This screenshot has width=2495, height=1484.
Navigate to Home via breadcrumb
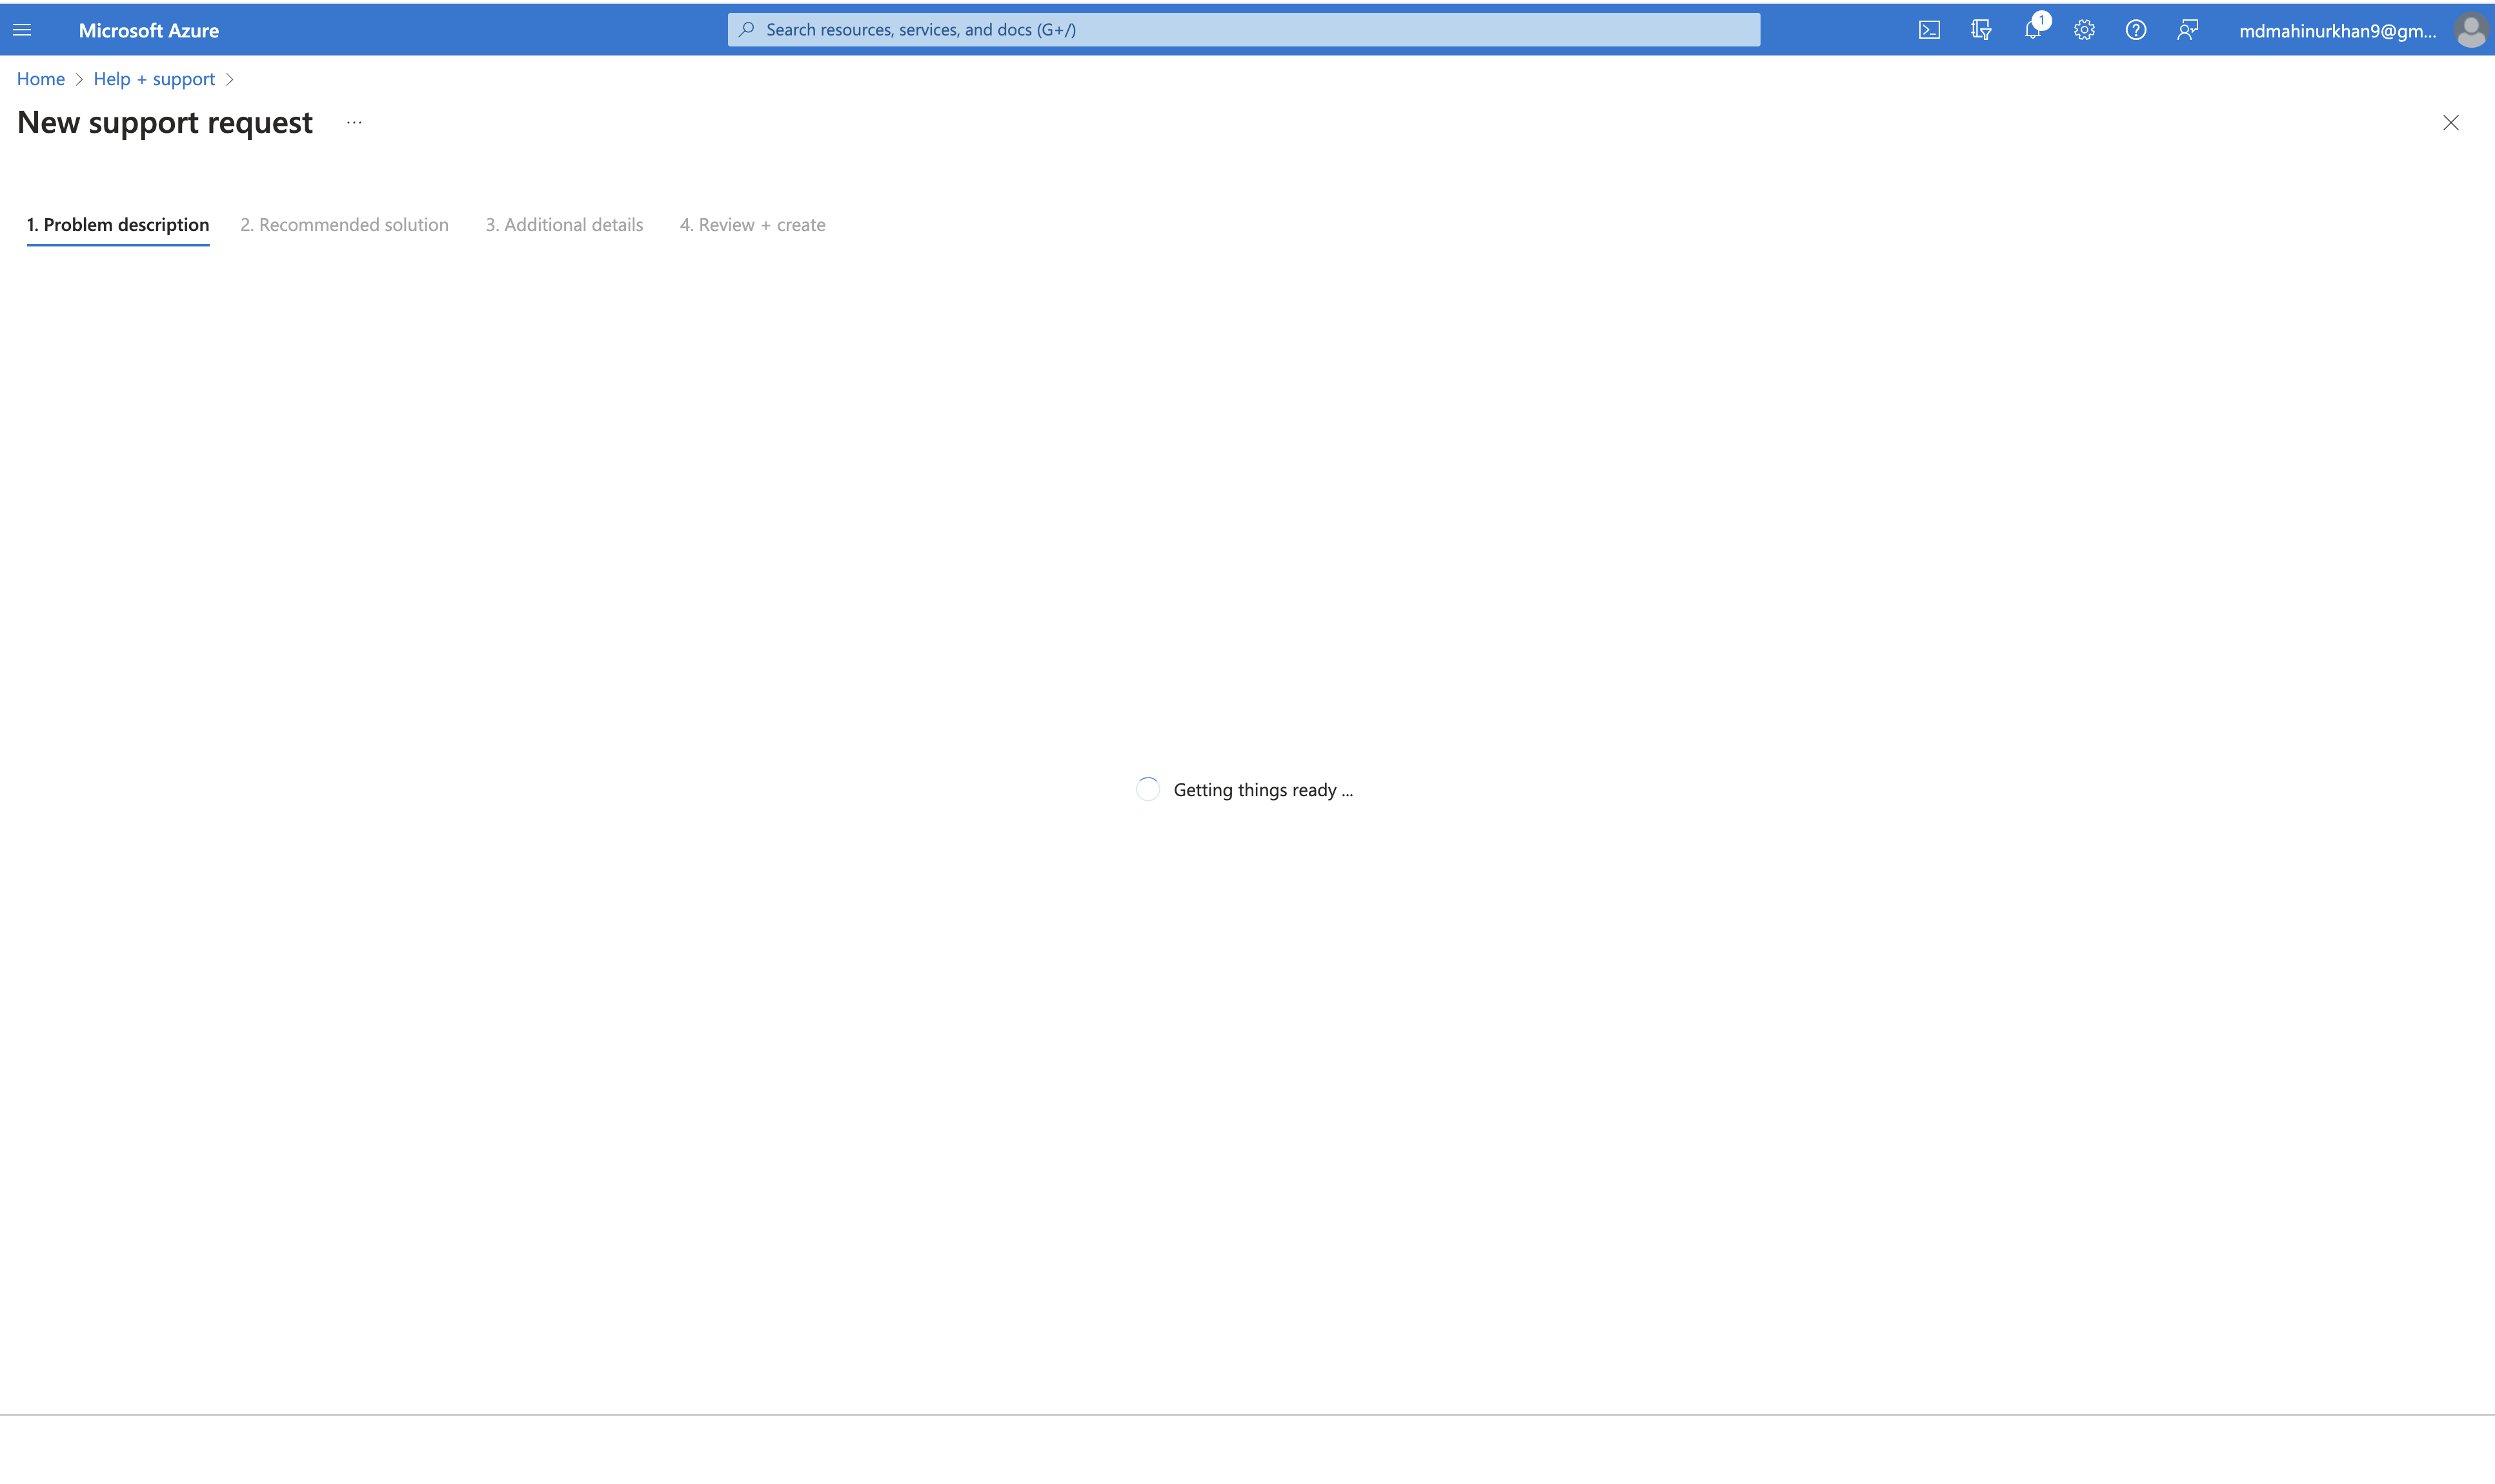(40, 78)
